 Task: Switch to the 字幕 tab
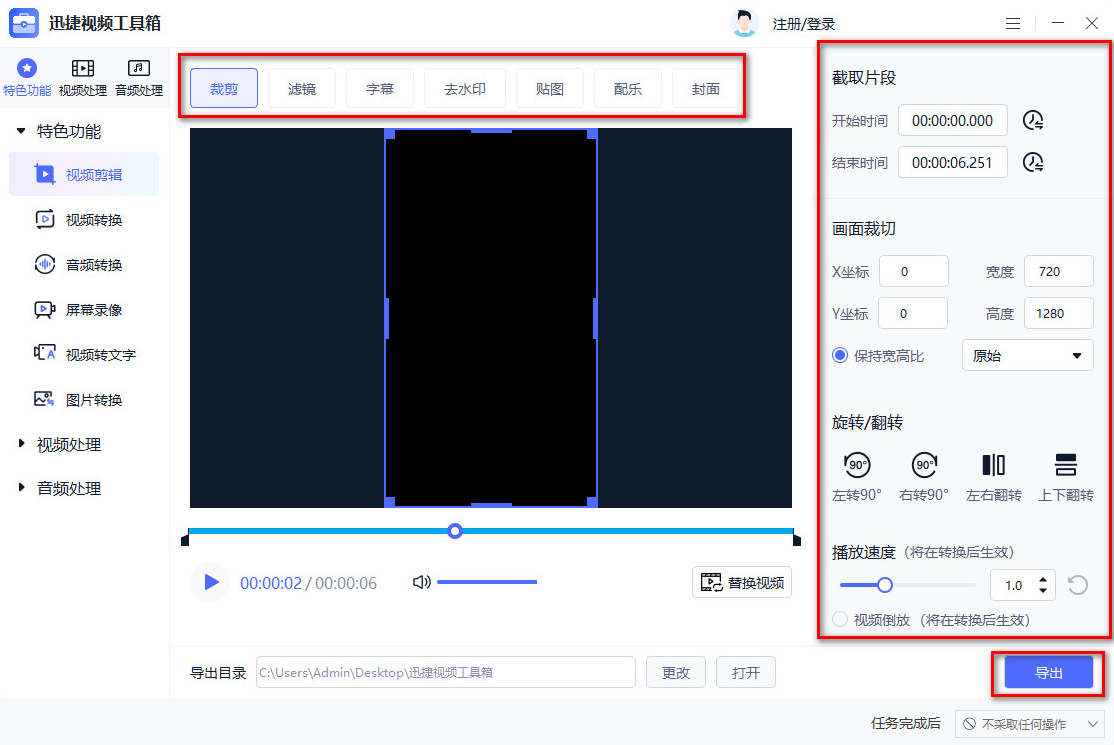pyautogui.click(x=380, y=88)
